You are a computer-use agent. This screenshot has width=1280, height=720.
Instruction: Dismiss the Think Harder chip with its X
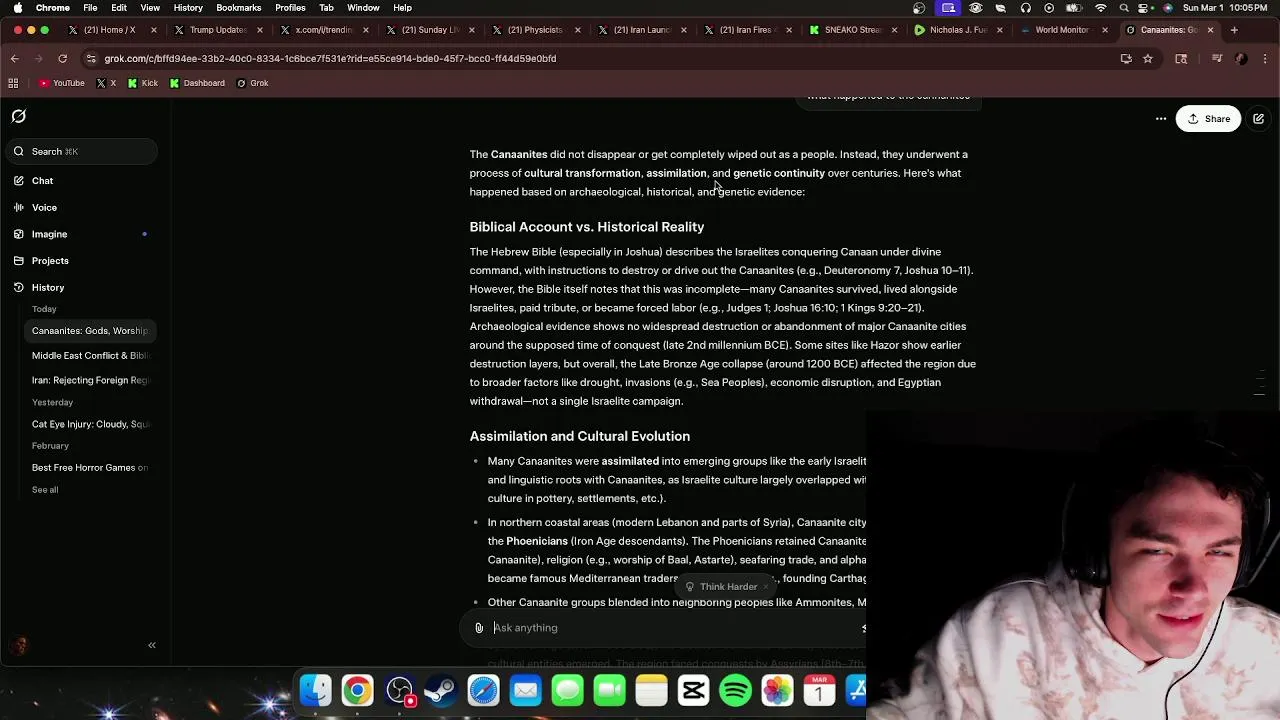(766, 587)
